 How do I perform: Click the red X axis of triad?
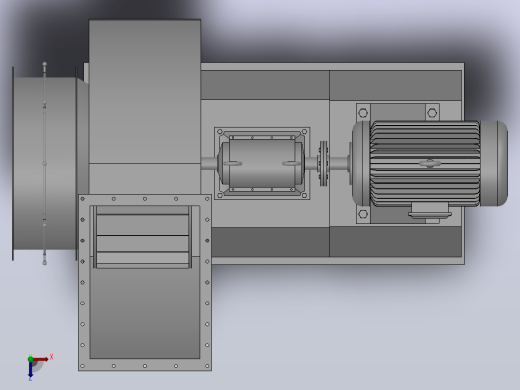tap(41, 359)
